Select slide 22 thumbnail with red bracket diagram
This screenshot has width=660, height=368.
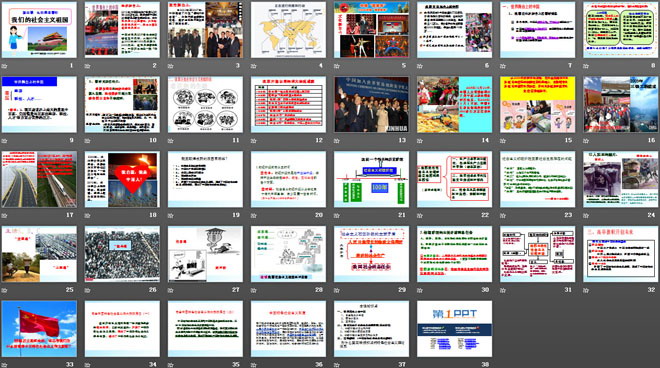(x=455, y=179)
